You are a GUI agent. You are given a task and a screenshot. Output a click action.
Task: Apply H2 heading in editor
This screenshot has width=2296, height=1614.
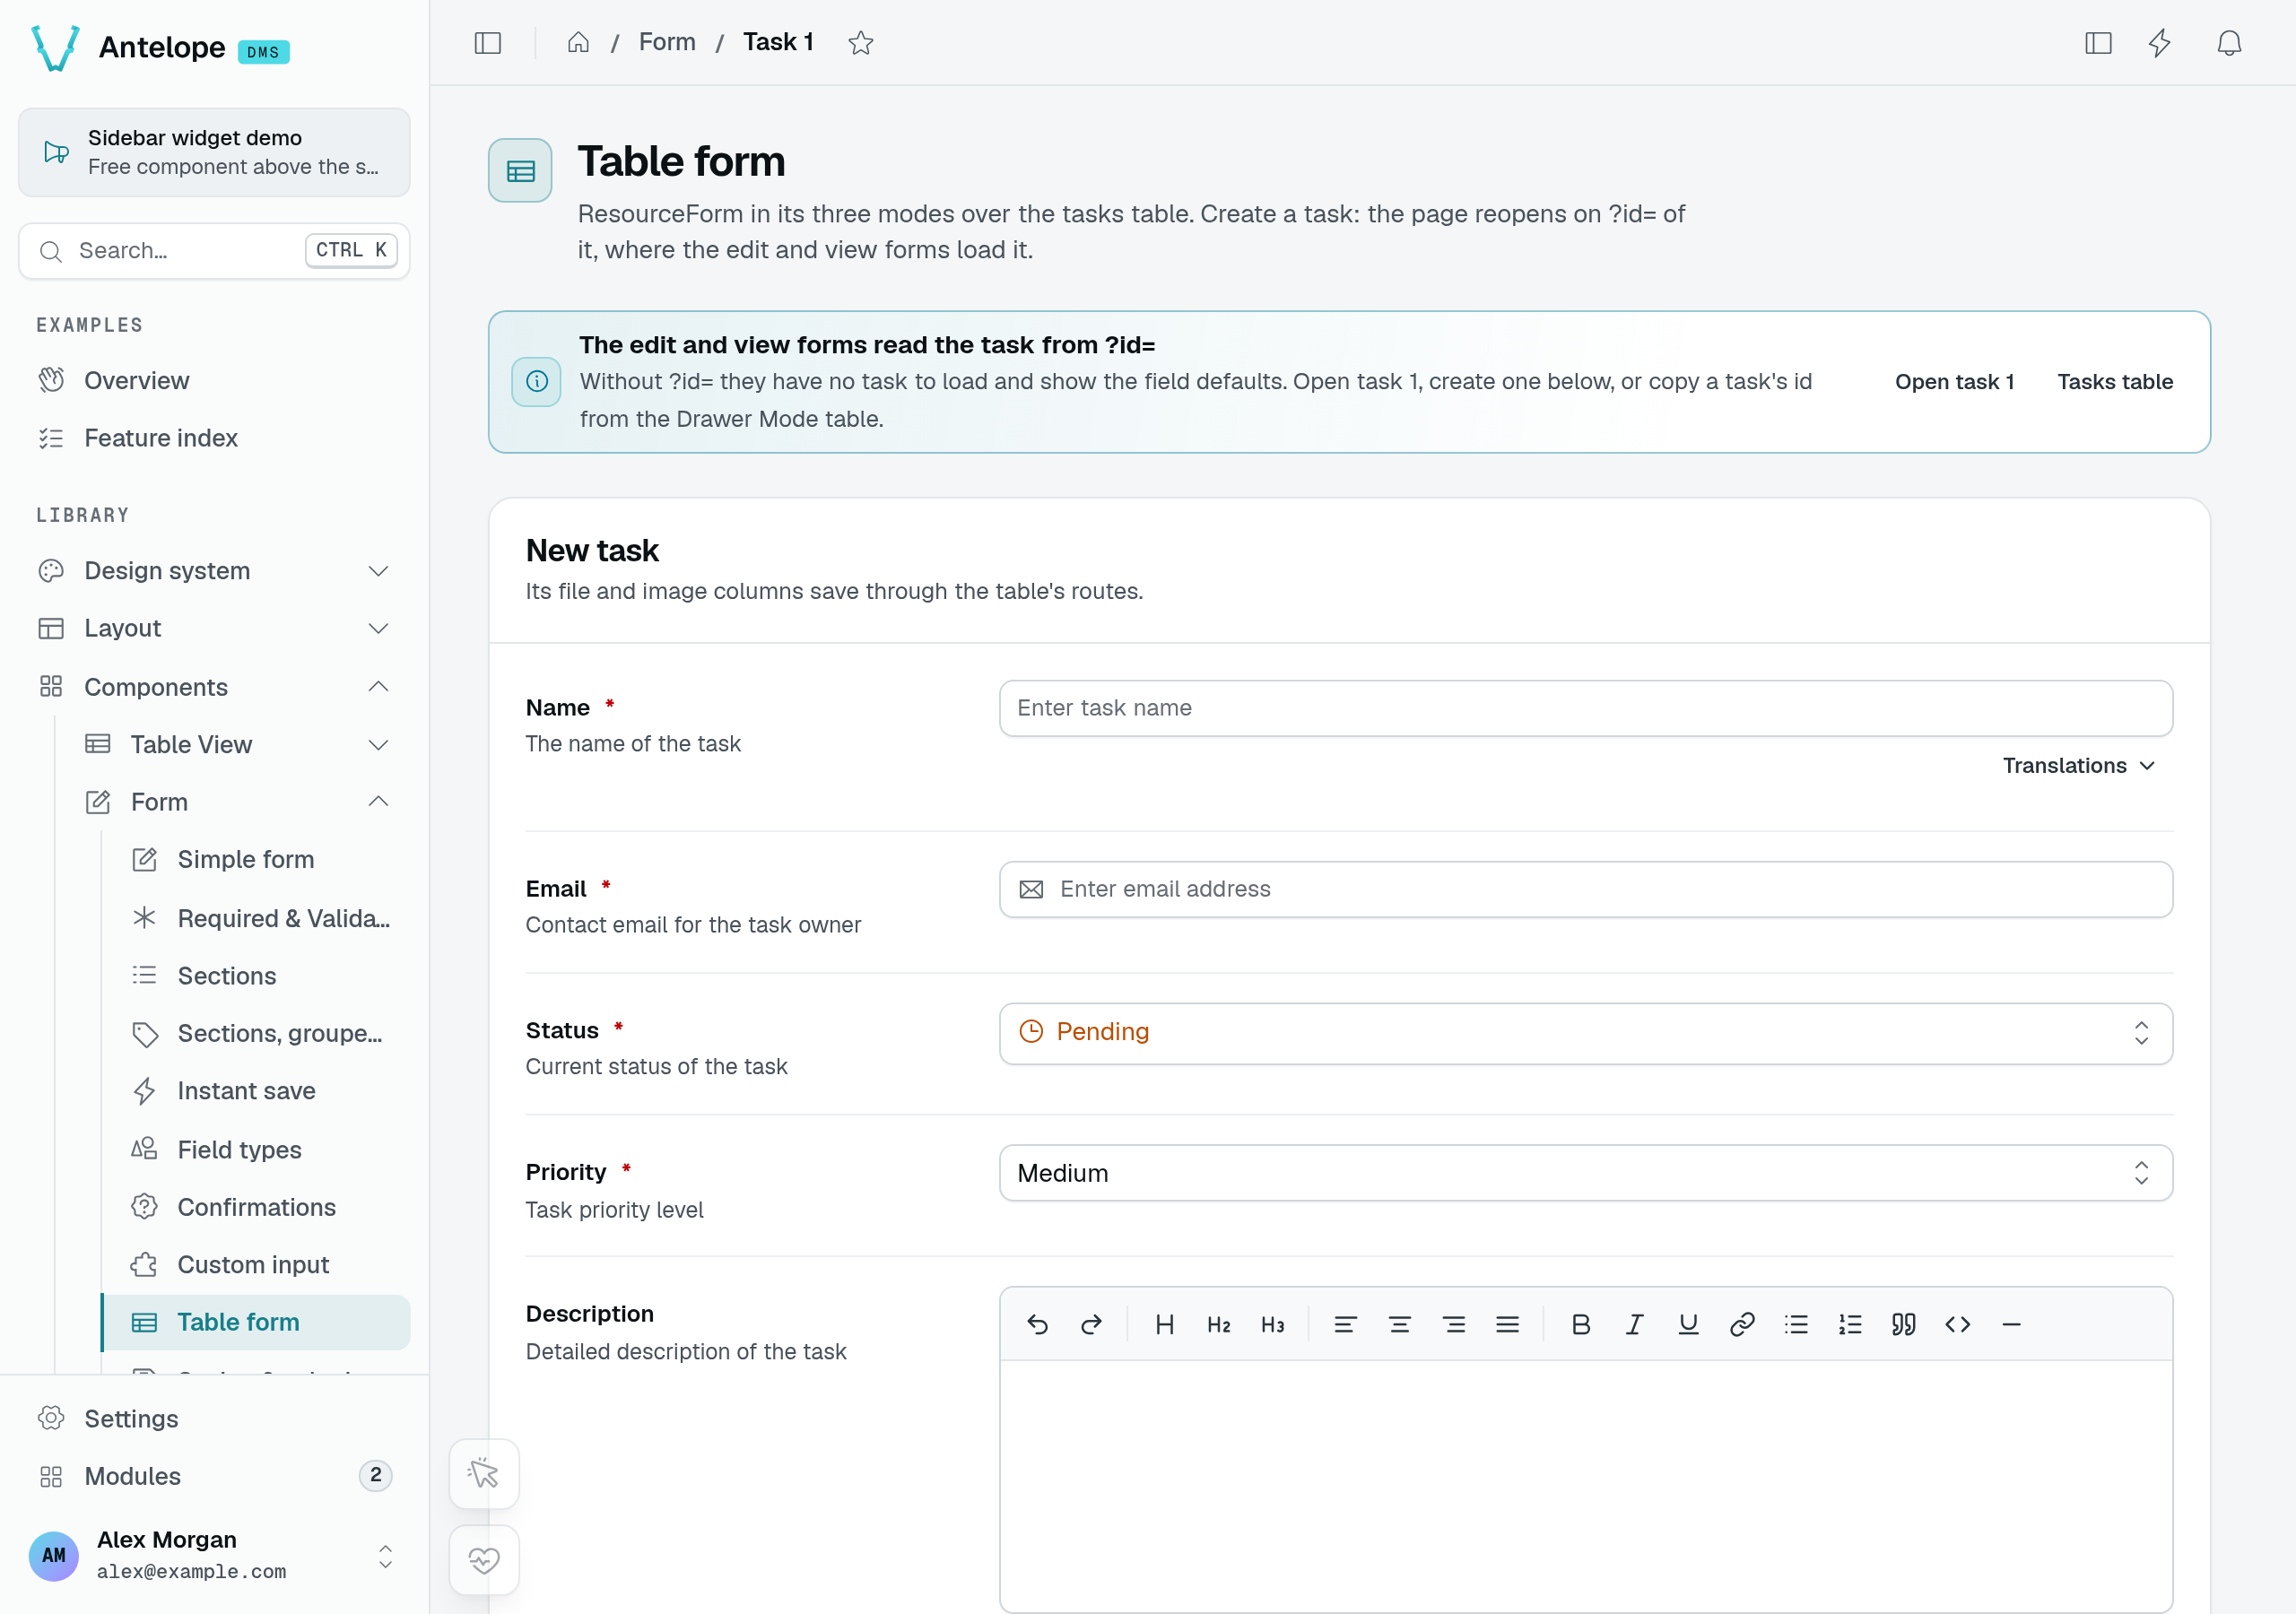point(1218,1324)
